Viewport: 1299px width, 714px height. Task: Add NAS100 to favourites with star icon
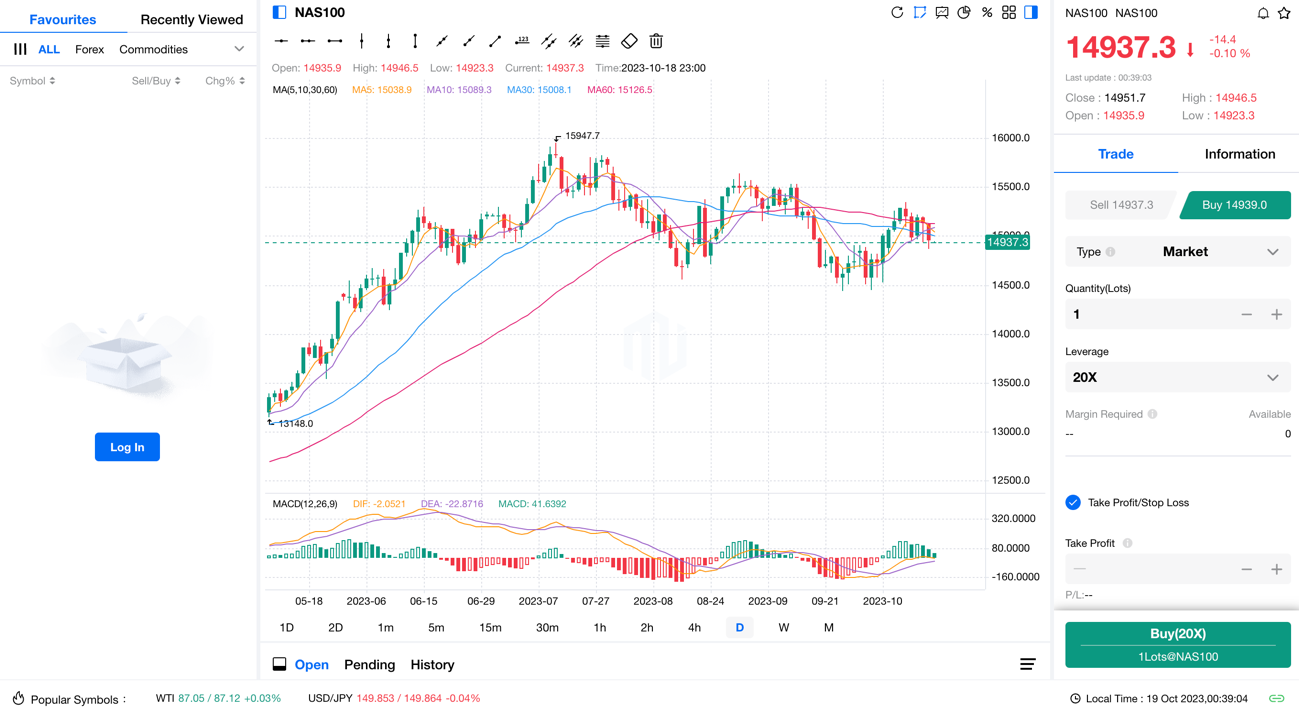[1284, 13]
